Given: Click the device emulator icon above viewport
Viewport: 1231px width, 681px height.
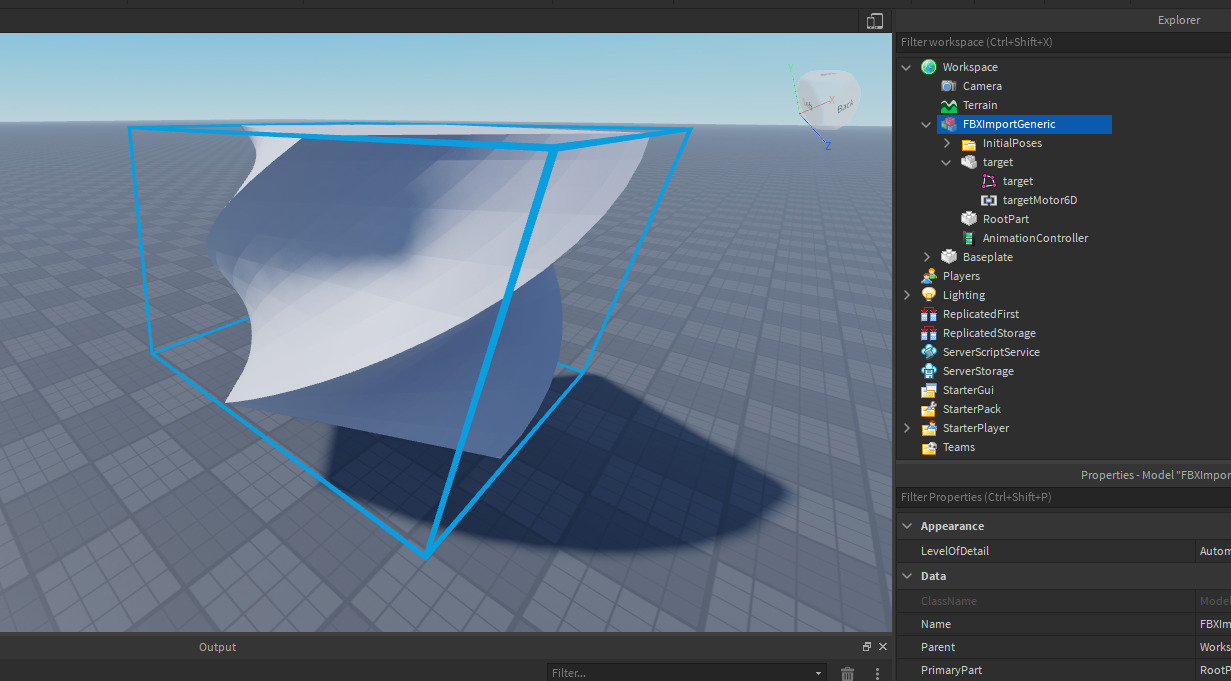Looking at the screenshot, I should click(x=875, y=21).
